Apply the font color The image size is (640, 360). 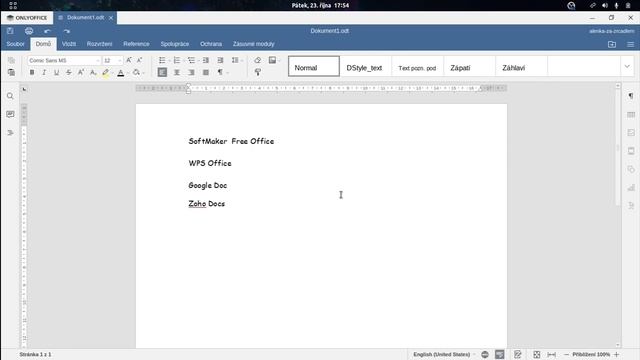click(121, 73)
